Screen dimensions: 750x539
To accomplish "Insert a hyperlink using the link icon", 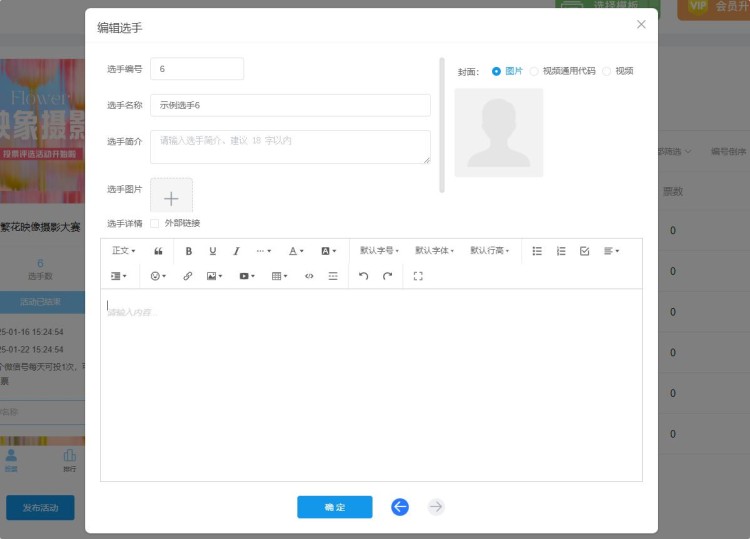I will click(x=188, y=276).
